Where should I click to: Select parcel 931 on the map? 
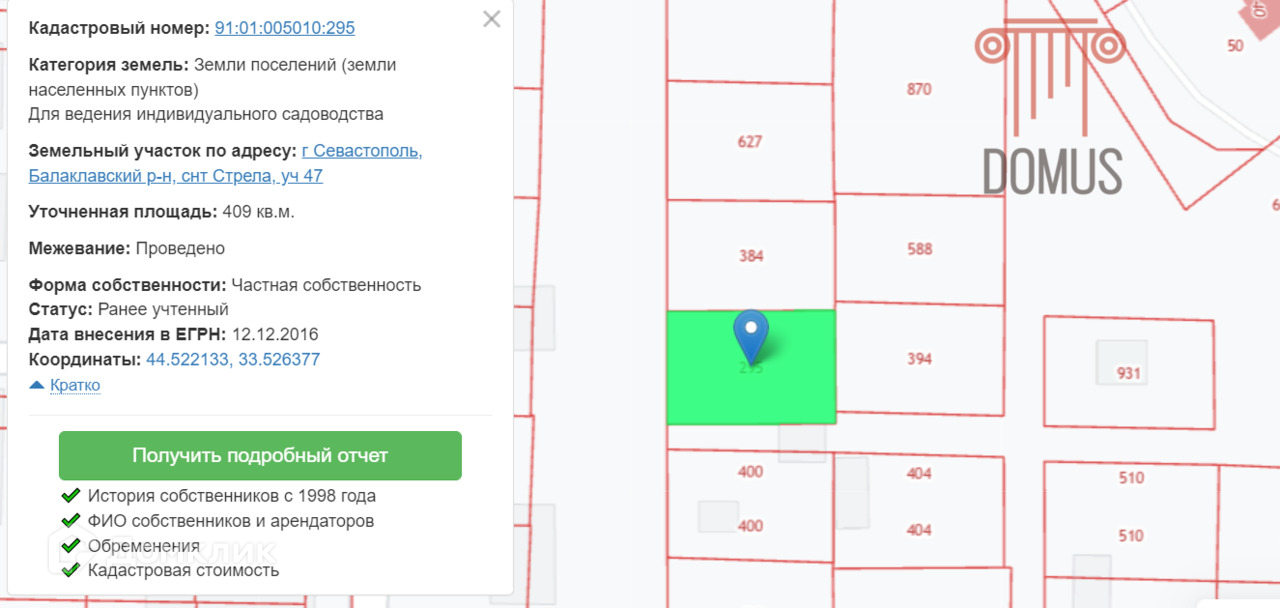pos(1129,373)
